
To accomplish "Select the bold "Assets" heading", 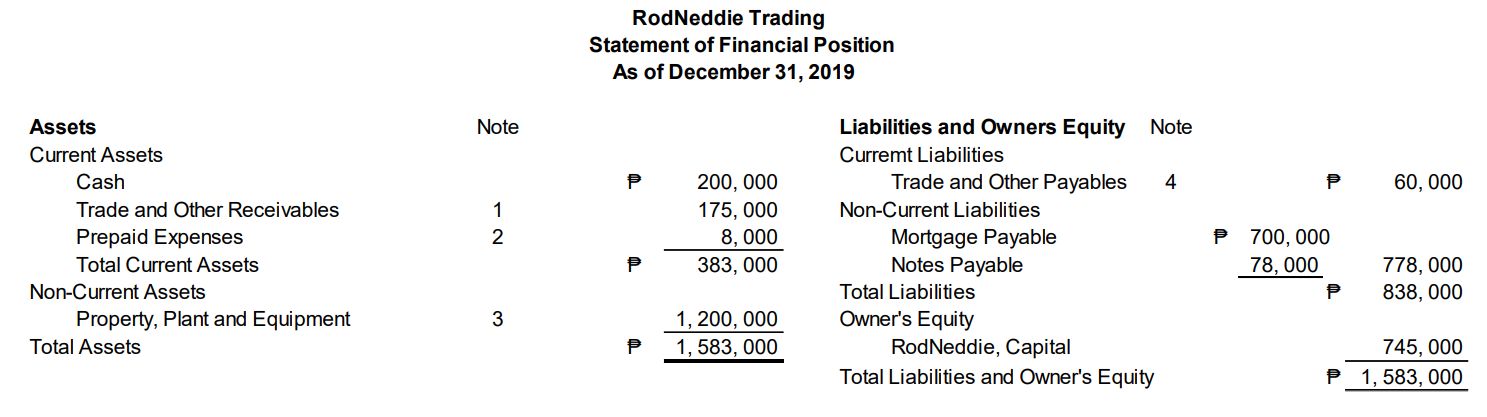I will [x=63, y=127].
